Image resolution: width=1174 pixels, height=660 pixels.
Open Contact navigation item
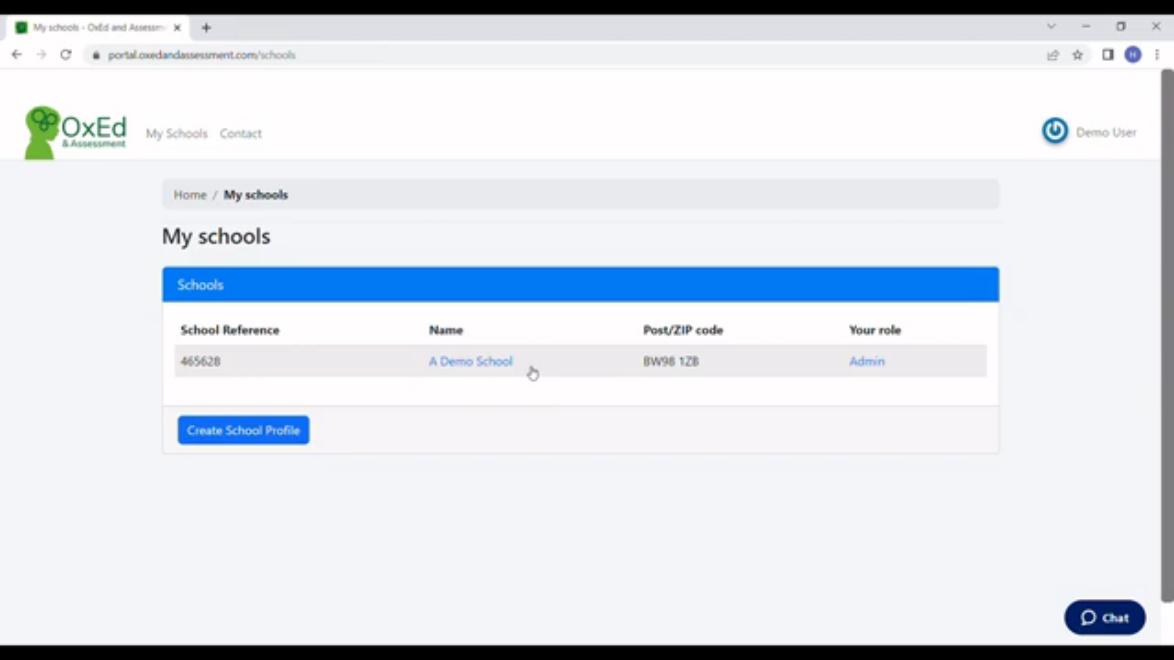[241, 133]
